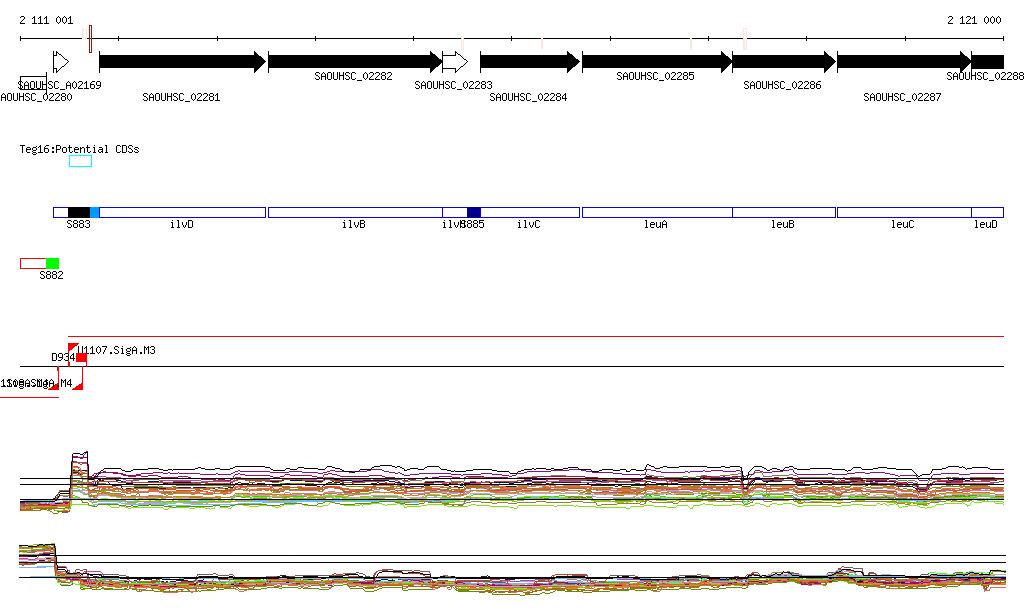Viewport: 1024px width, 611px height.
Task: Click the dark blue S885 segment block
Action: [x=474, y=212]
